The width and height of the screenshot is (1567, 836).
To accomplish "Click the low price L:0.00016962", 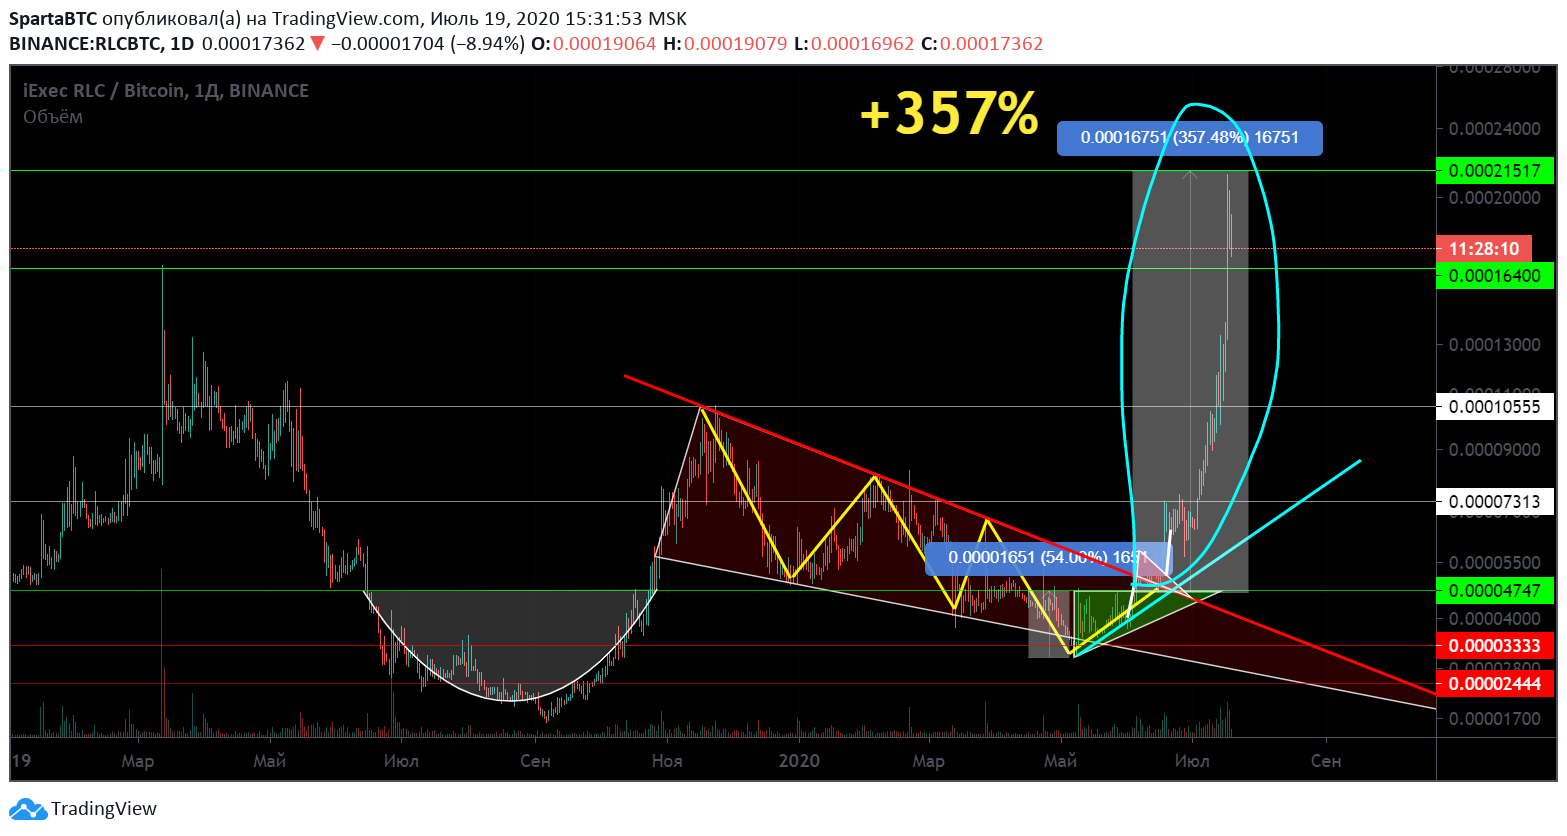I will (x=854, y=44).
